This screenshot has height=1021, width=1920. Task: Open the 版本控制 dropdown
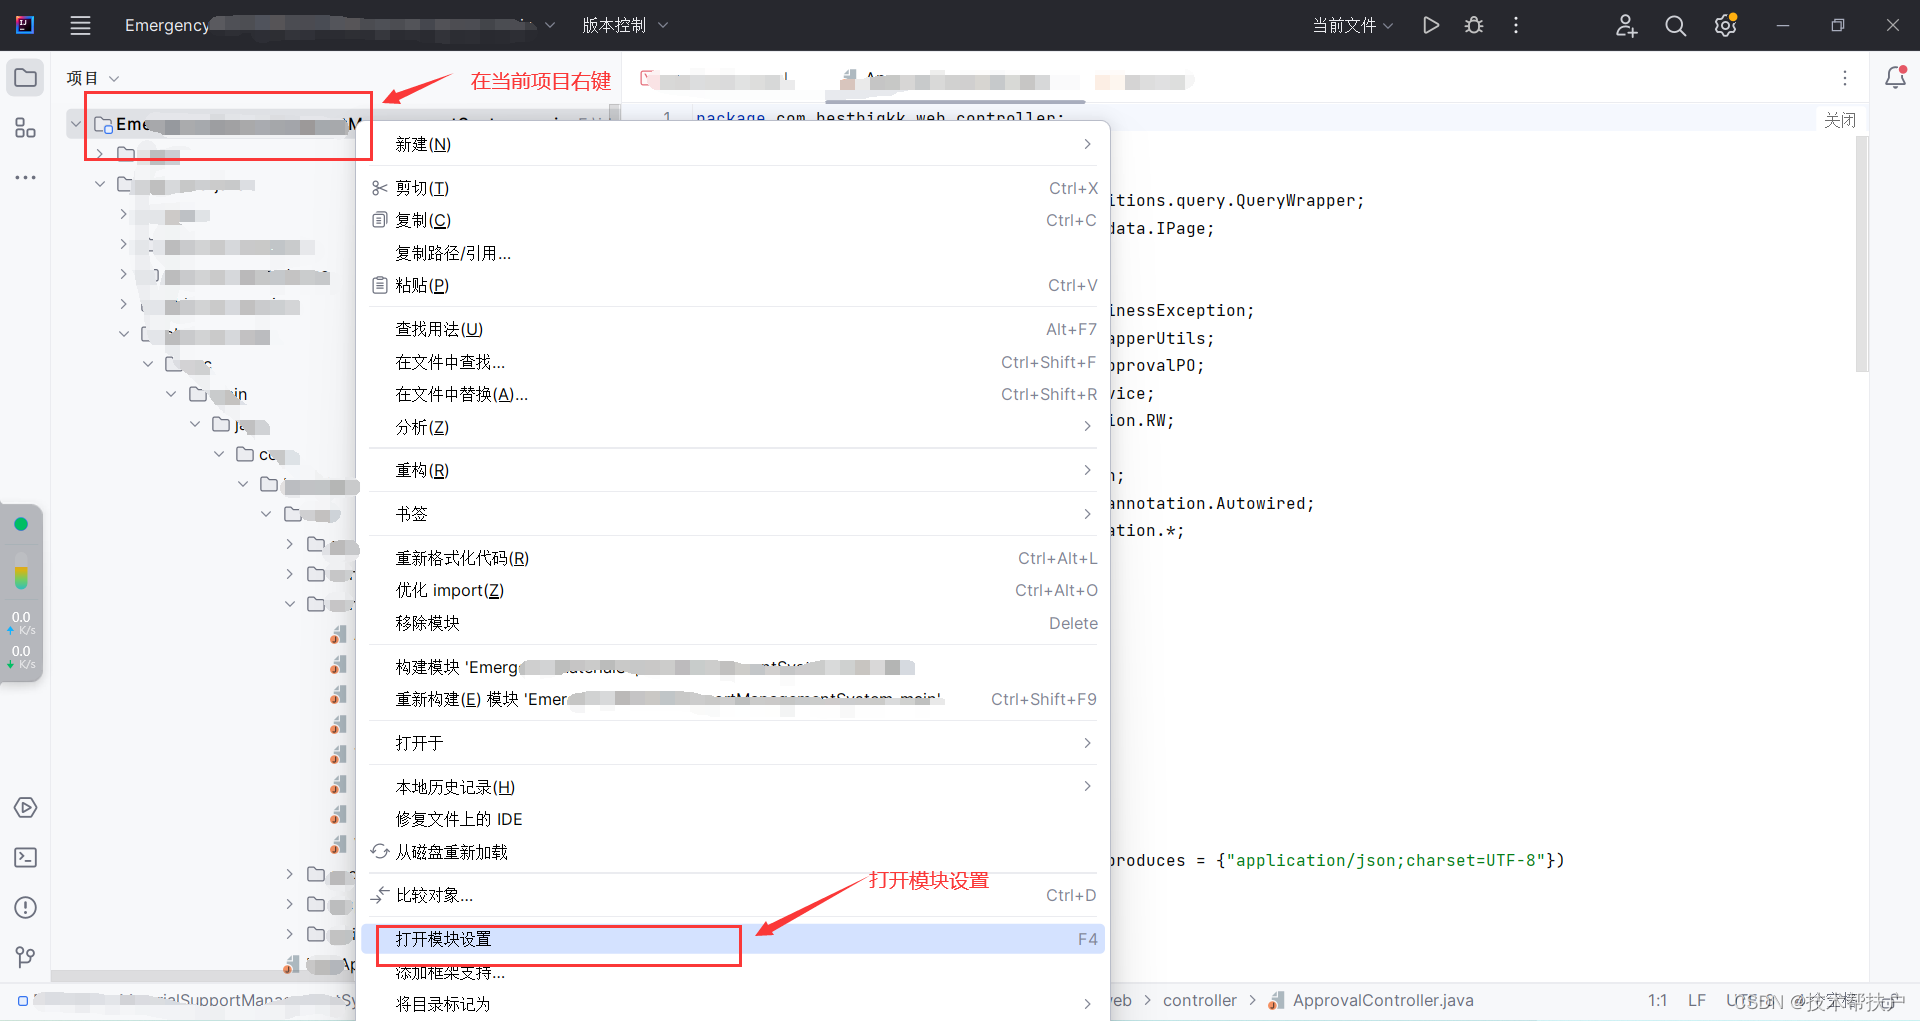625,26
